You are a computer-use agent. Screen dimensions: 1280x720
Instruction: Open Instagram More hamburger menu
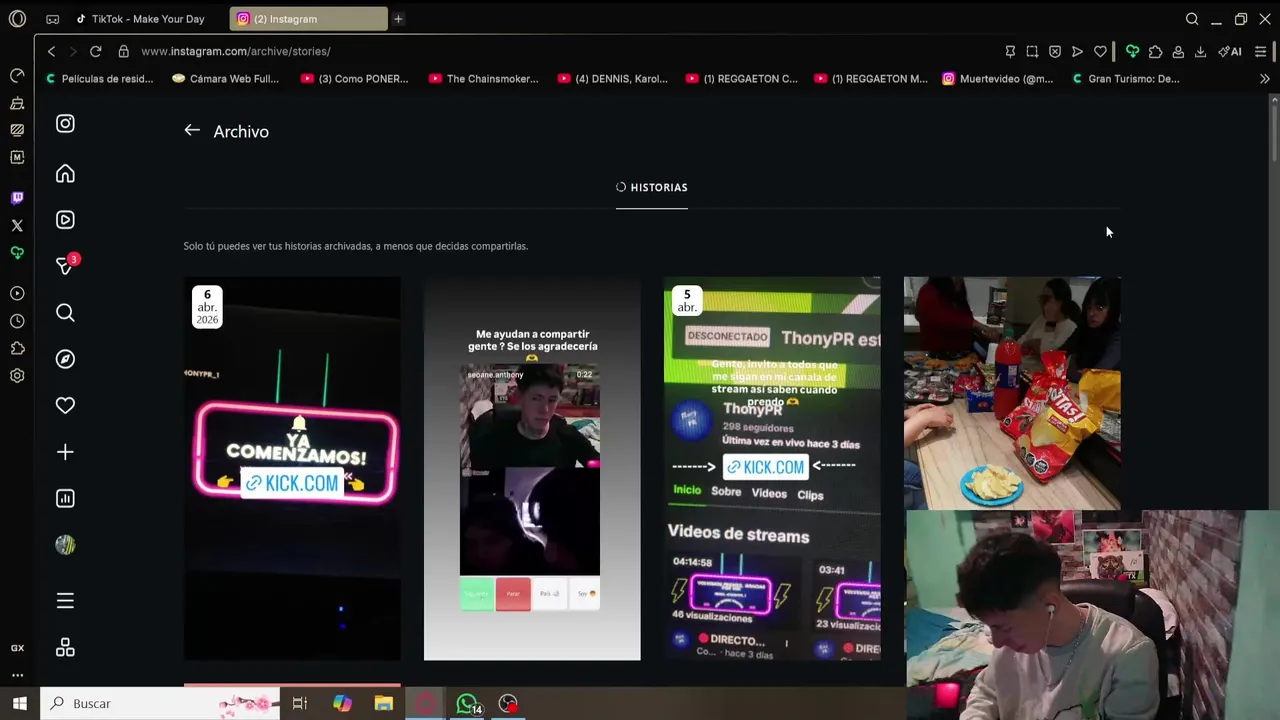click(65, 600)
